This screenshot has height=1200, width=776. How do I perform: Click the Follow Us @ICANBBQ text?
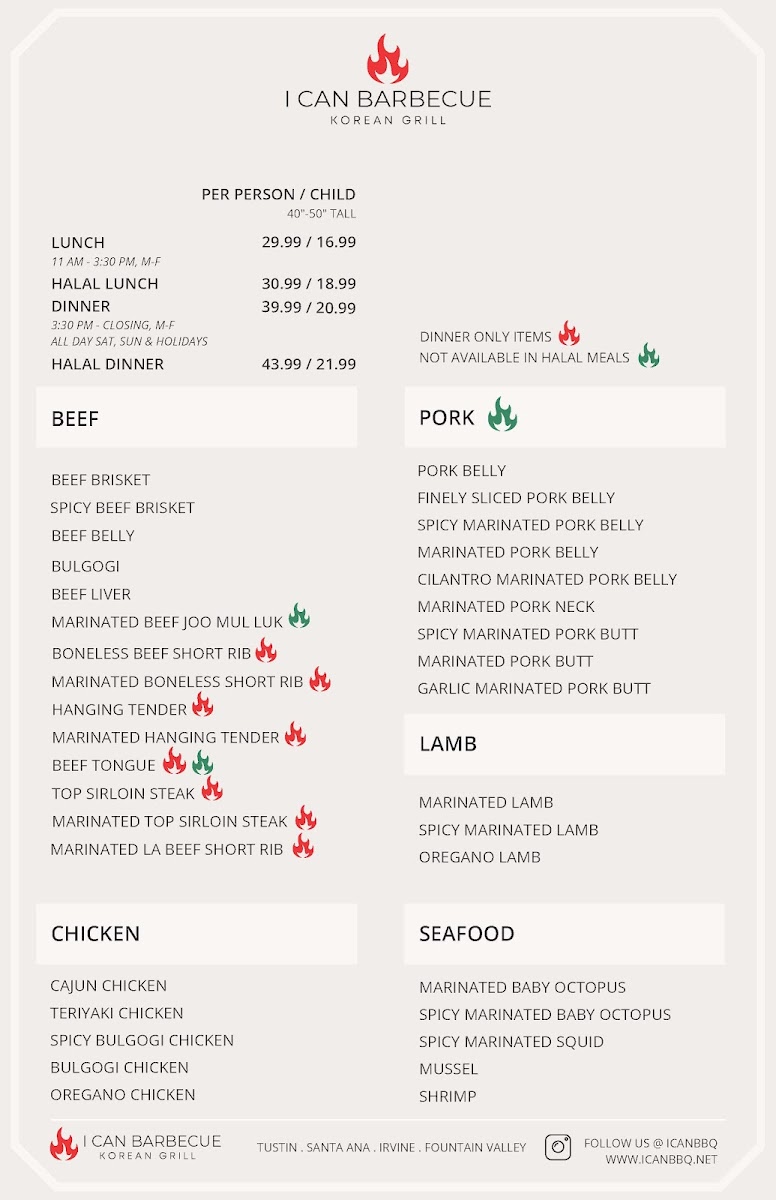[x=650, y=1143]
